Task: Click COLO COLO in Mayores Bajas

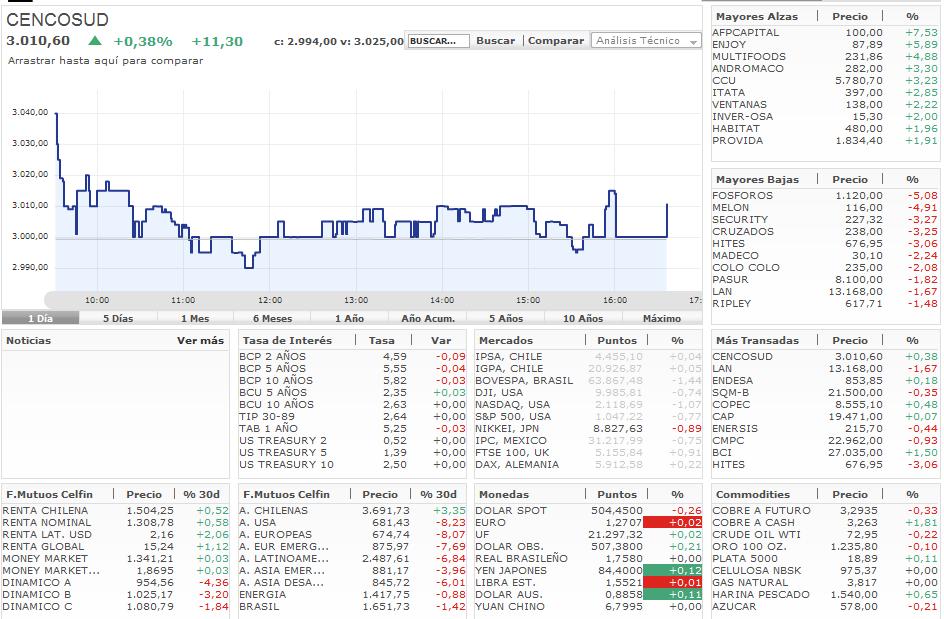Action: coord(745,267)
